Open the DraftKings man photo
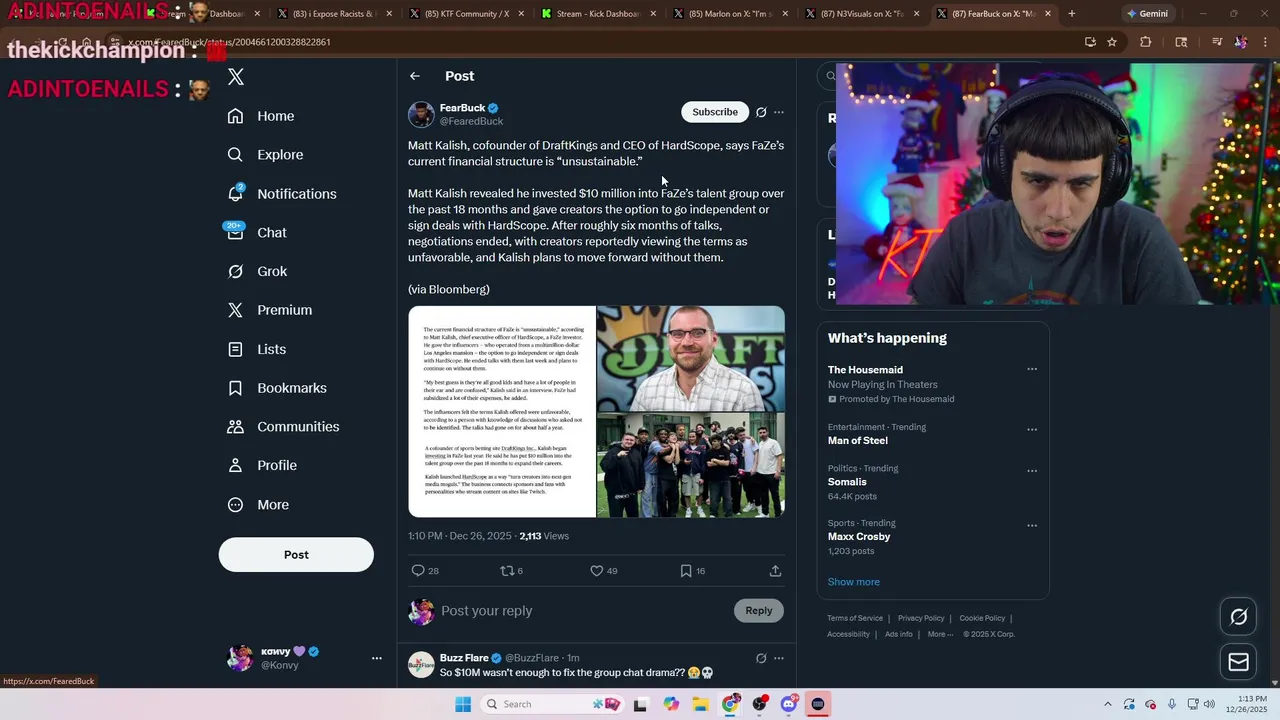This screenshot has width=1280, height=720. coord(691,358)
